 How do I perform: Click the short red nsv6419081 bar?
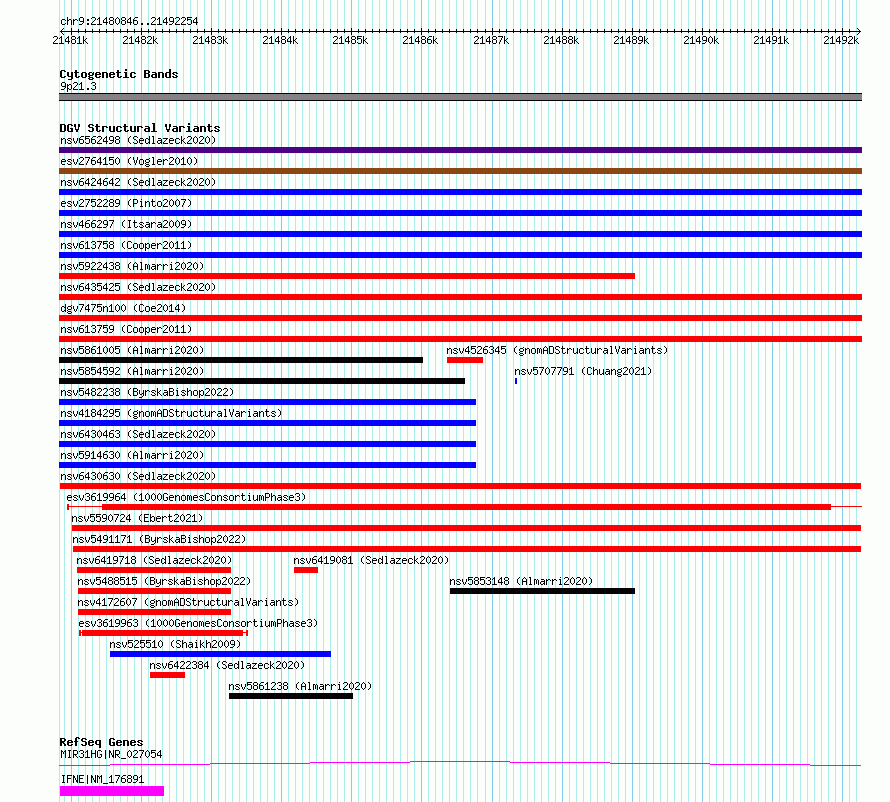tap(306, 570)
